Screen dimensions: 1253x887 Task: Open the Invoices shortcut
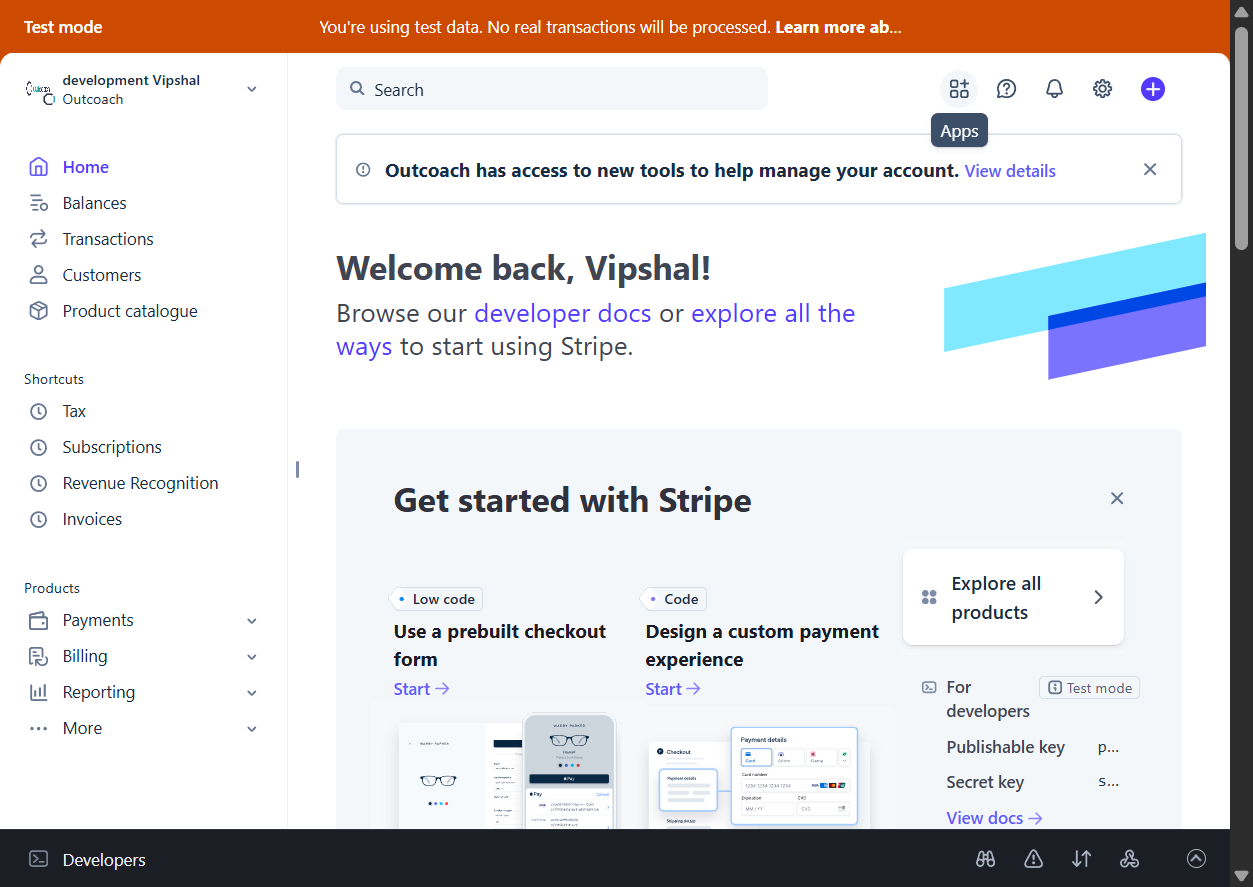click(92, 519)
